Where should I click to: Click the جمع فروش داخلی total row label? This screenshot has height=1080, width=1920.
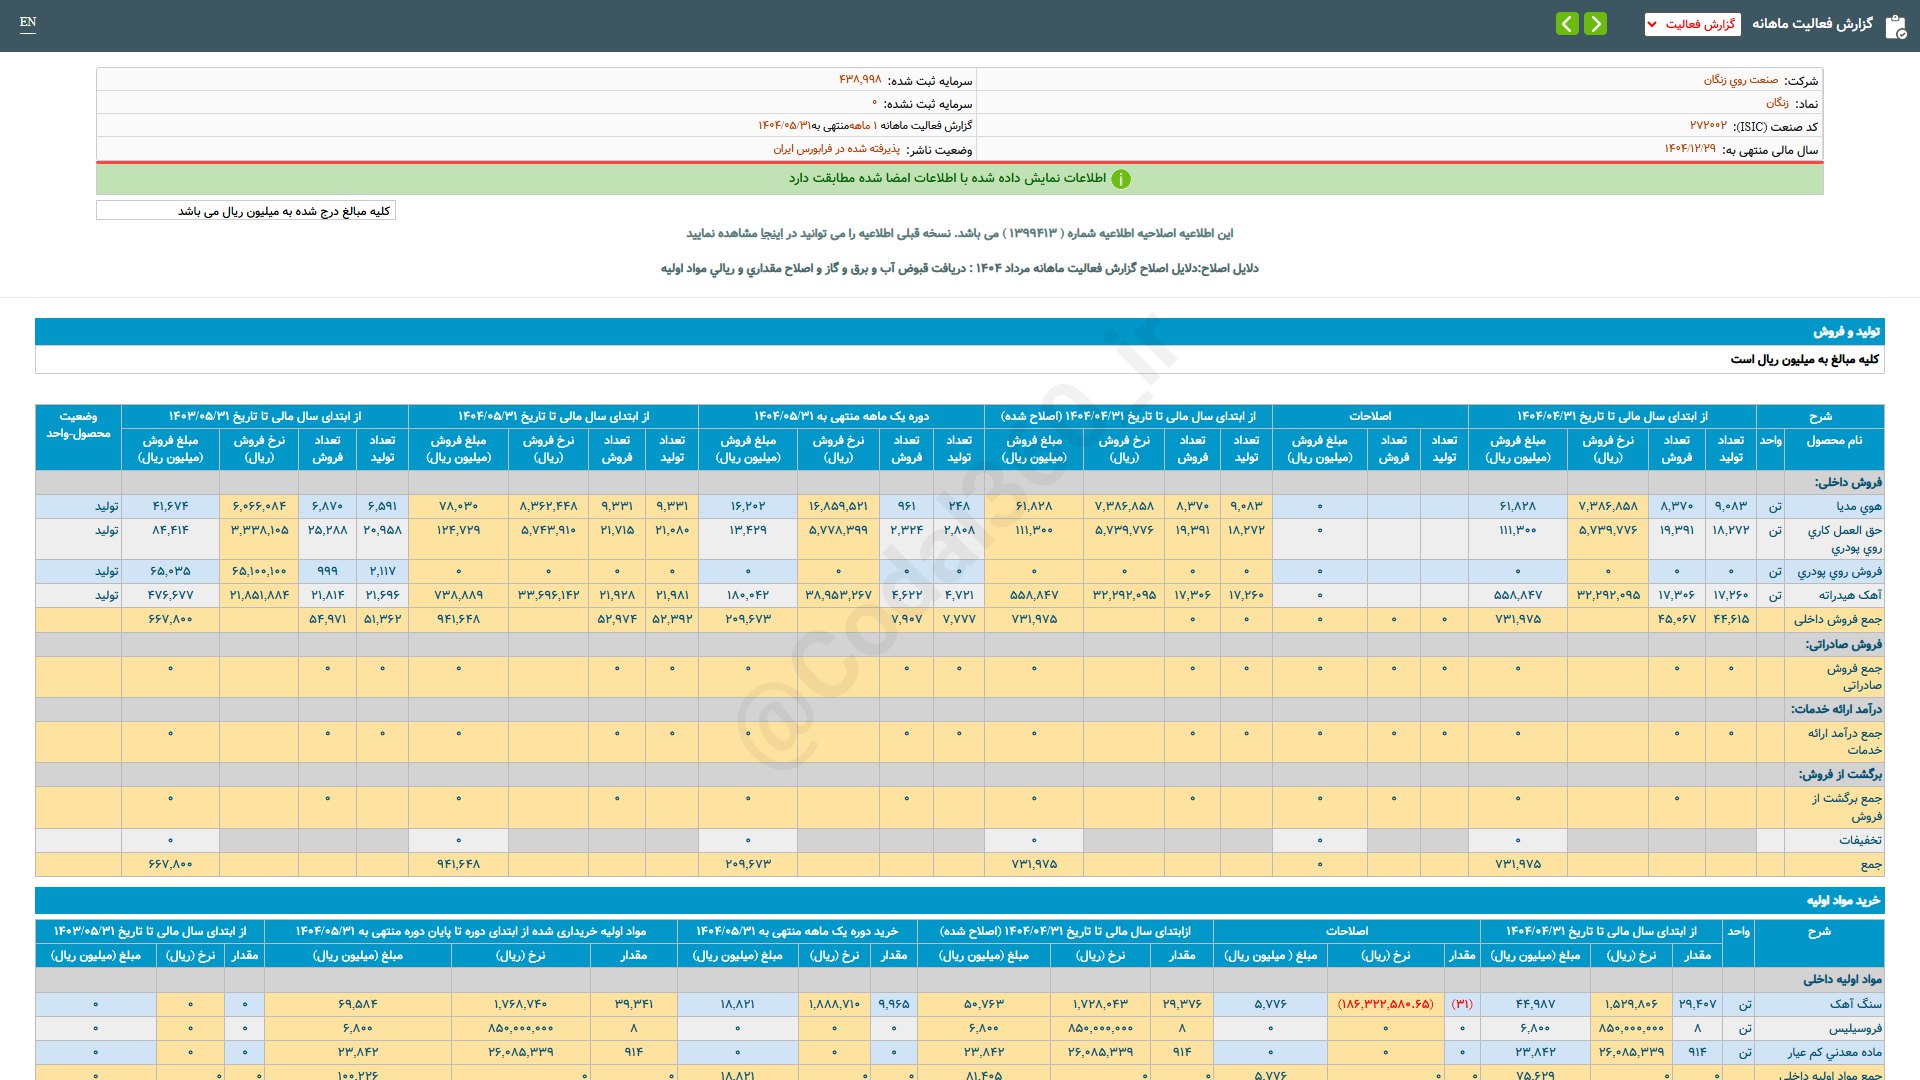tap(1837, 620)
